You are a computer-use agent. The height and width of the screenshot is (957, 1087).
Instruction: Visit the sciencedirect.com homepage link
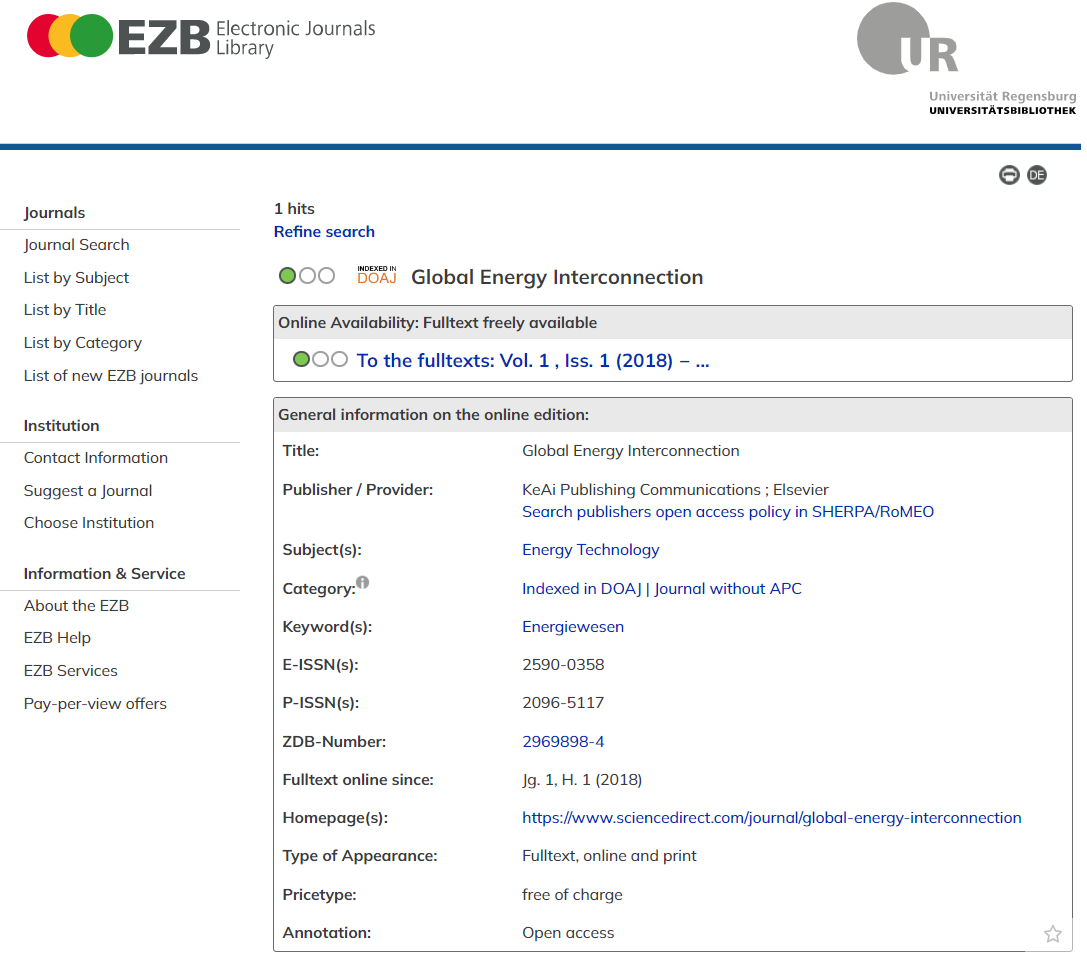(772, 818)
